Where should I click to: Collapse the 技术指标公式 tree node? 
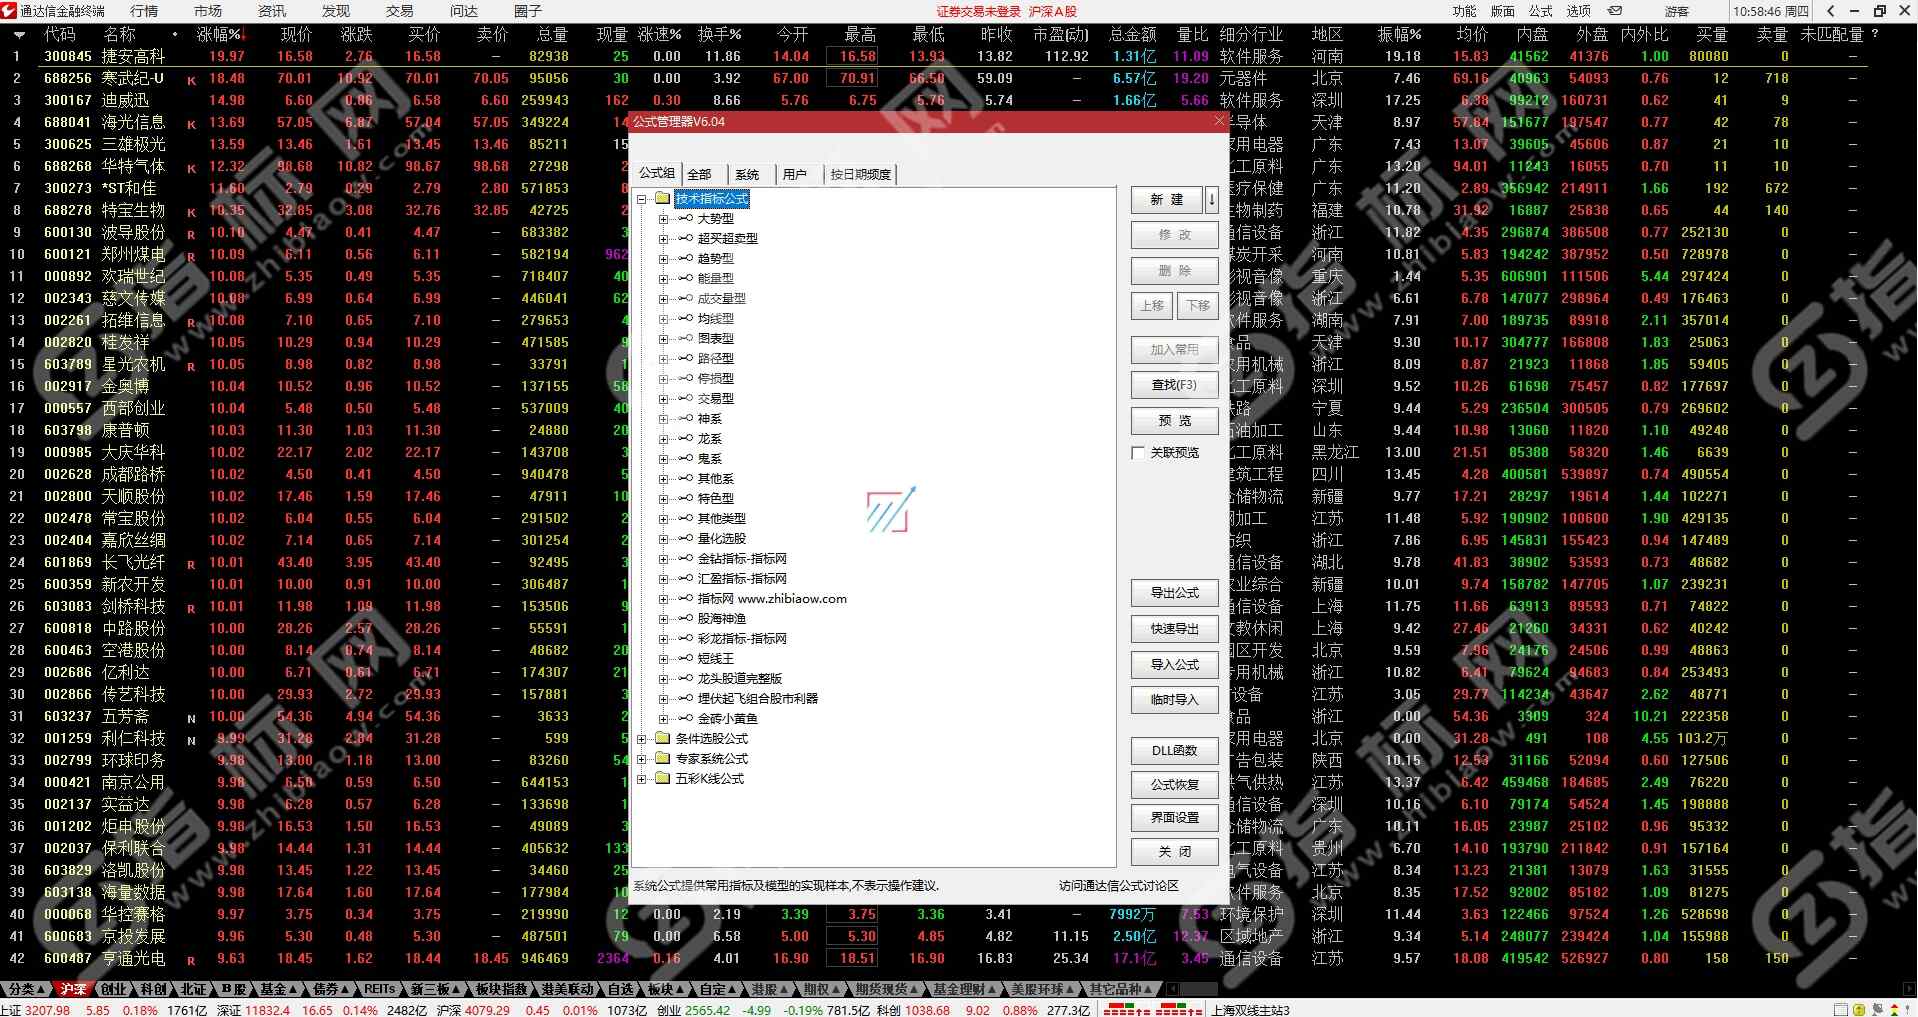642,199
